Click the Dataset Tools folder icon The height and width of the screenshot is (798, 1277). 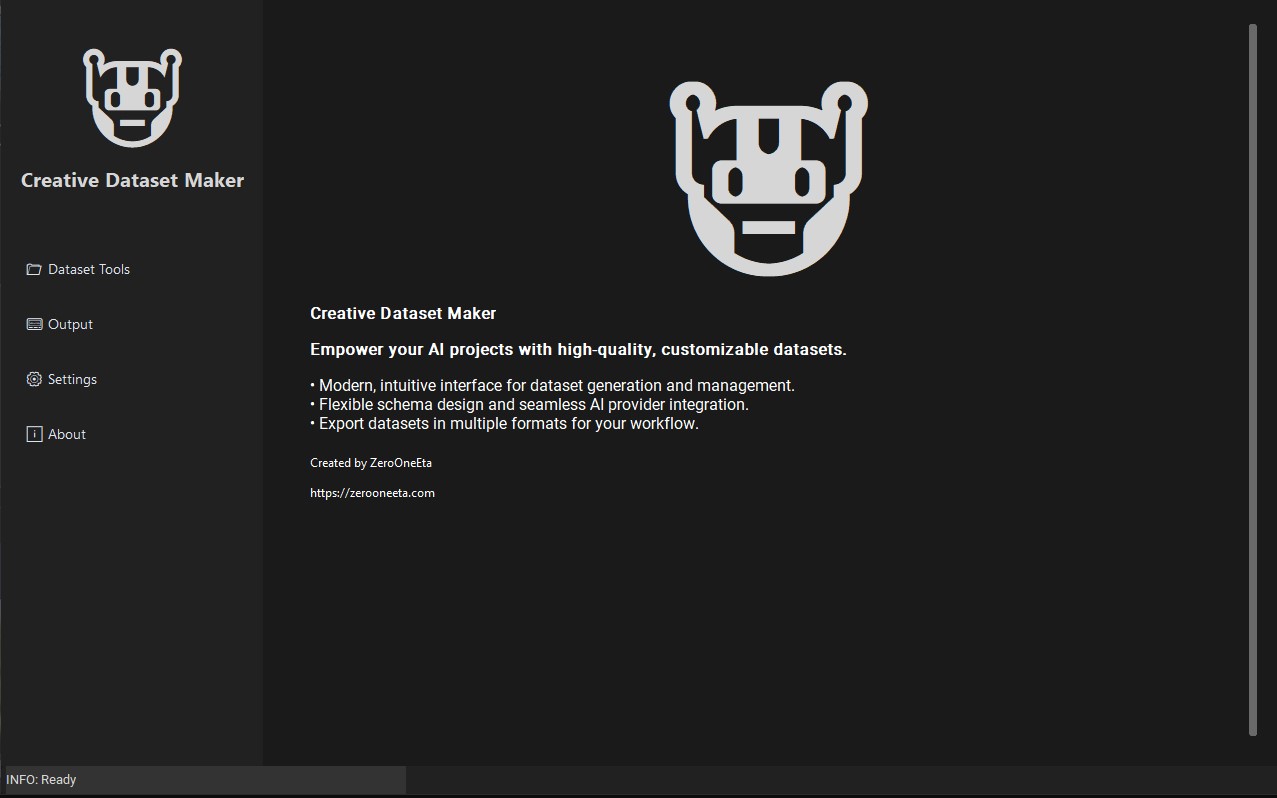click(x=34, y=269)
